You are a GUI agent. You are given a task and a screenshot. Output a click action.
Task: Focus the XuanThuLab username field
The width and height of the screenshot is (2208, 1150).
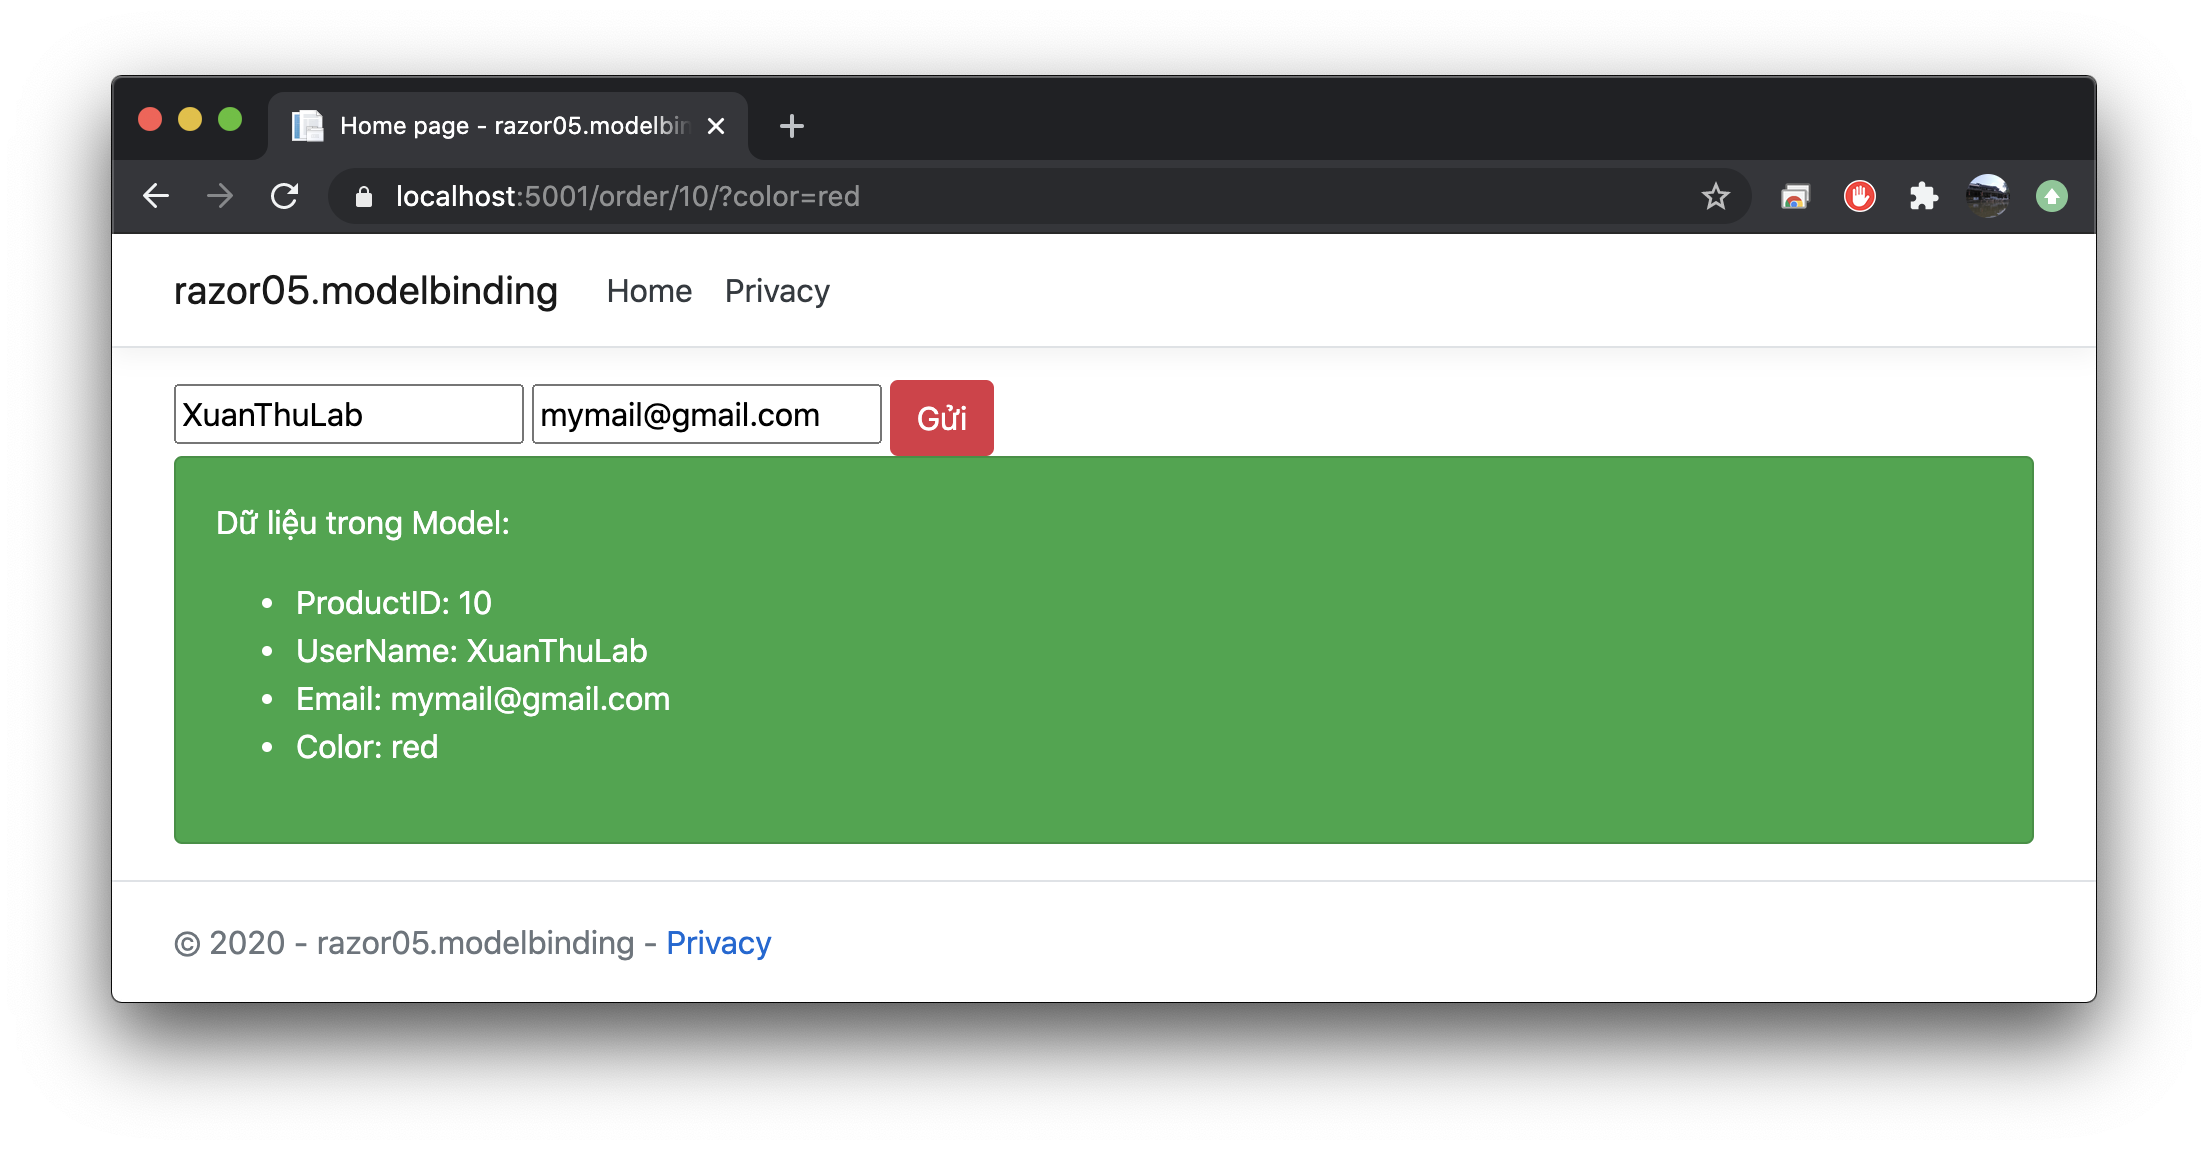pyautogui.click(x=348, y=414)
